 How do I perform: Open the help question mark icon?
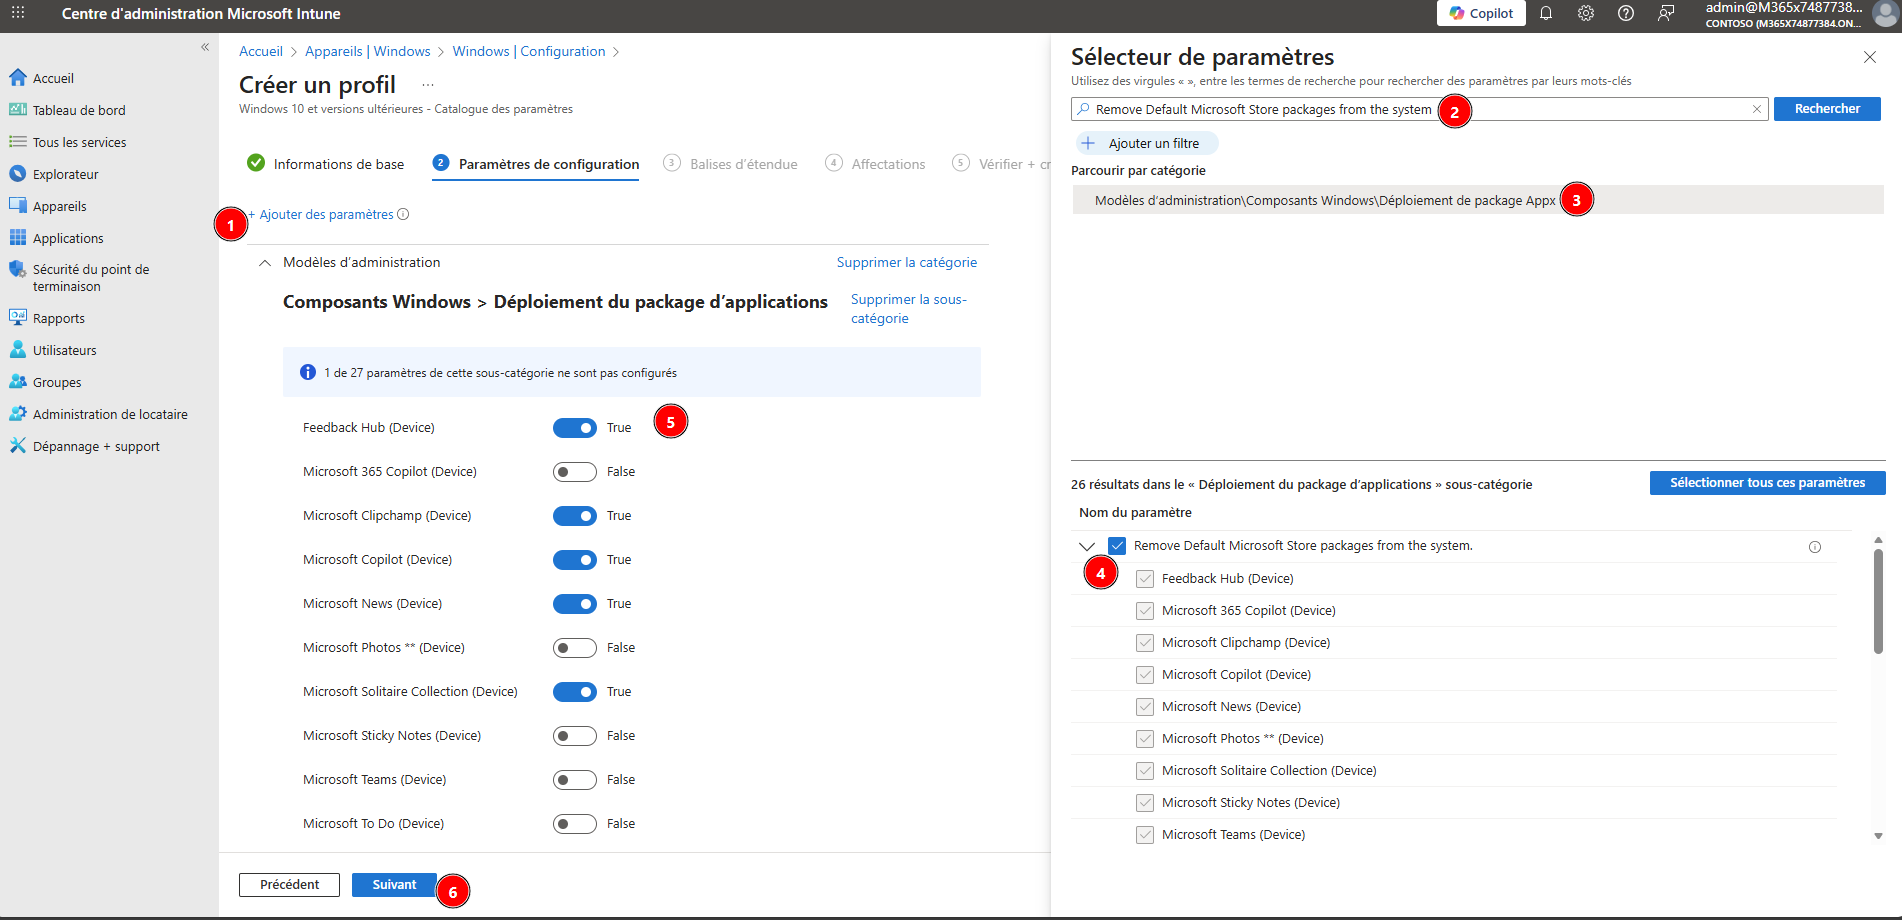pos(1626,13)
